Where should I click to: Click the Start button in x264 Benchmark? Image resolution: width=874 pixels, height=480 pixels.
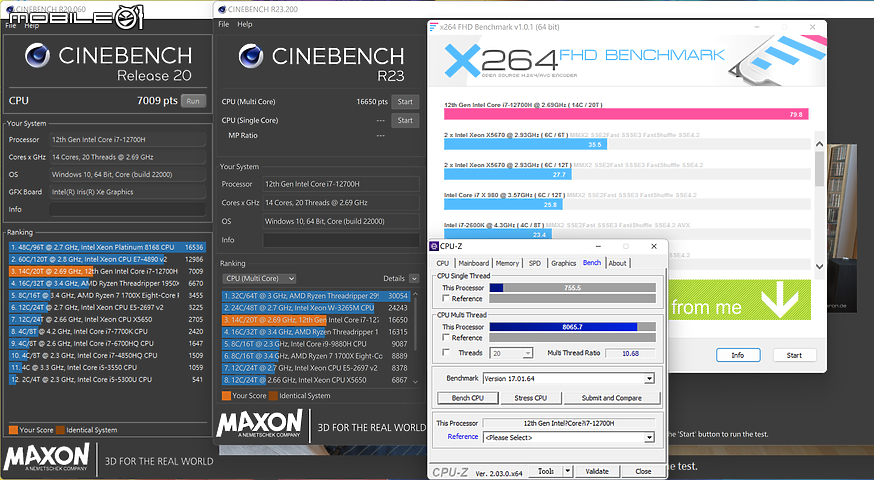pyautogui.click(x=794, y=355)
